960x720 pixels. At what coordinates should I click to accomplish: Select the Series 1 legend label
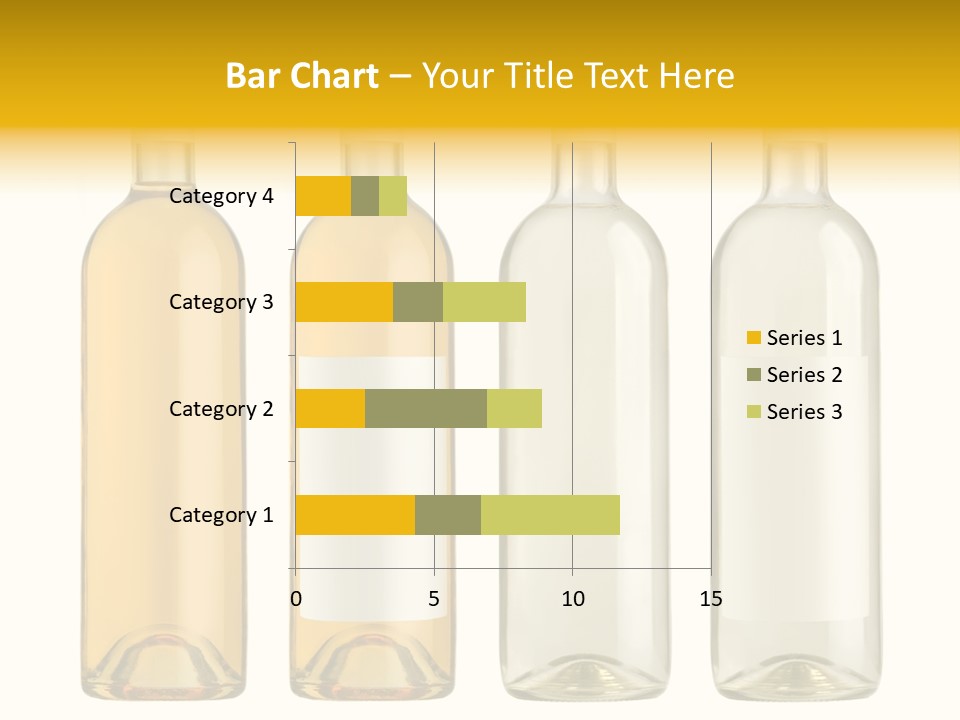(804, 338)
